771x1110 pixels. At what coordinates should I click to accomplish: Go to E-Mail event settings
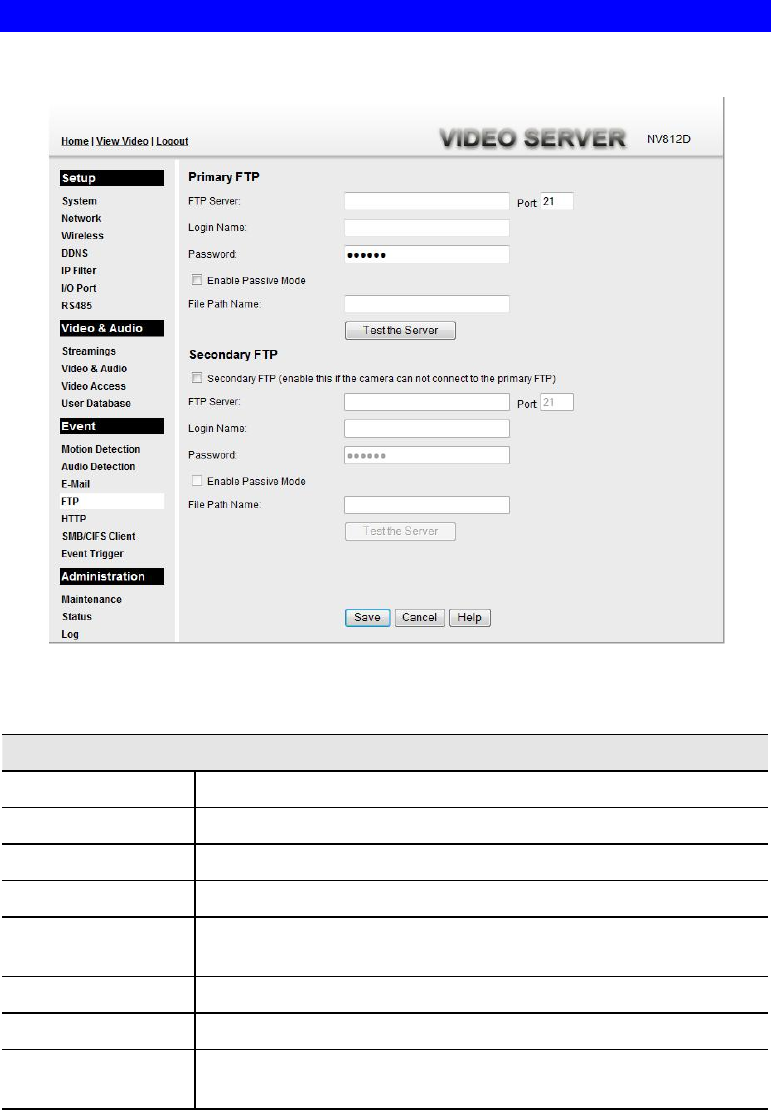(75, 484)
